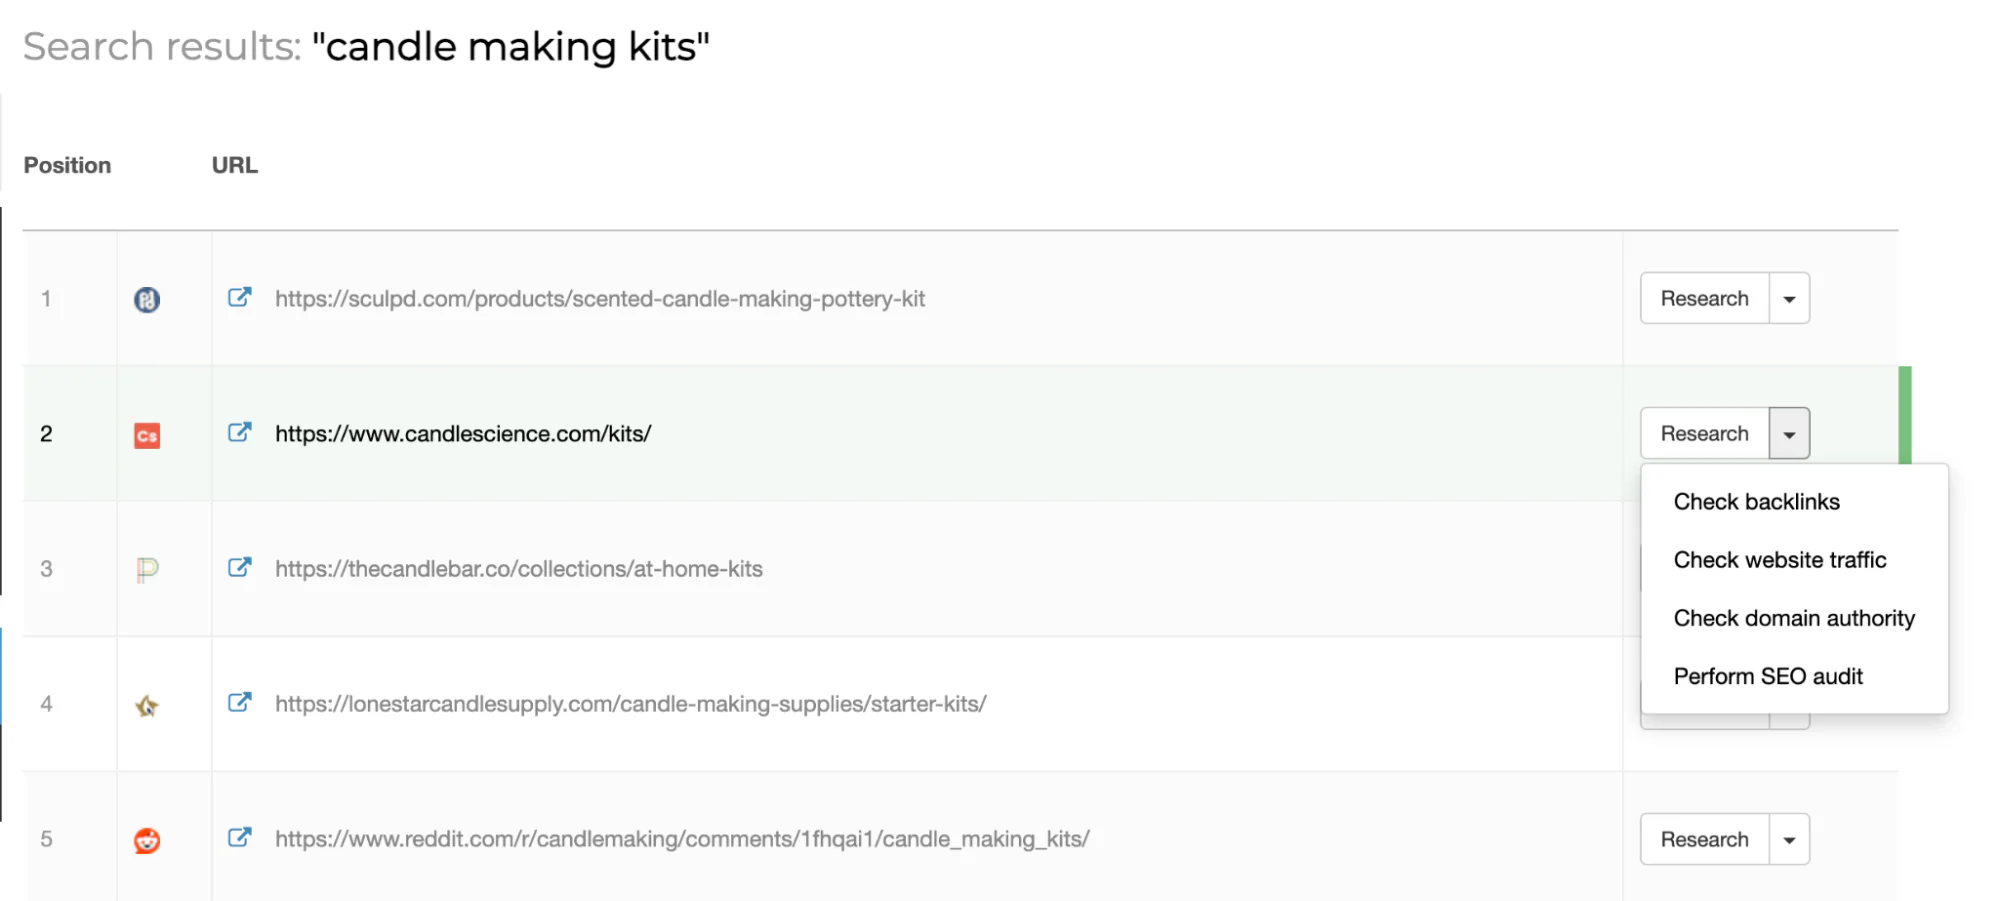Viewport: 1999px width, 901px height.
Task: Click the Lone Star Candle Supply favicon
Action: pyautogui.click(x=147, y=706)
